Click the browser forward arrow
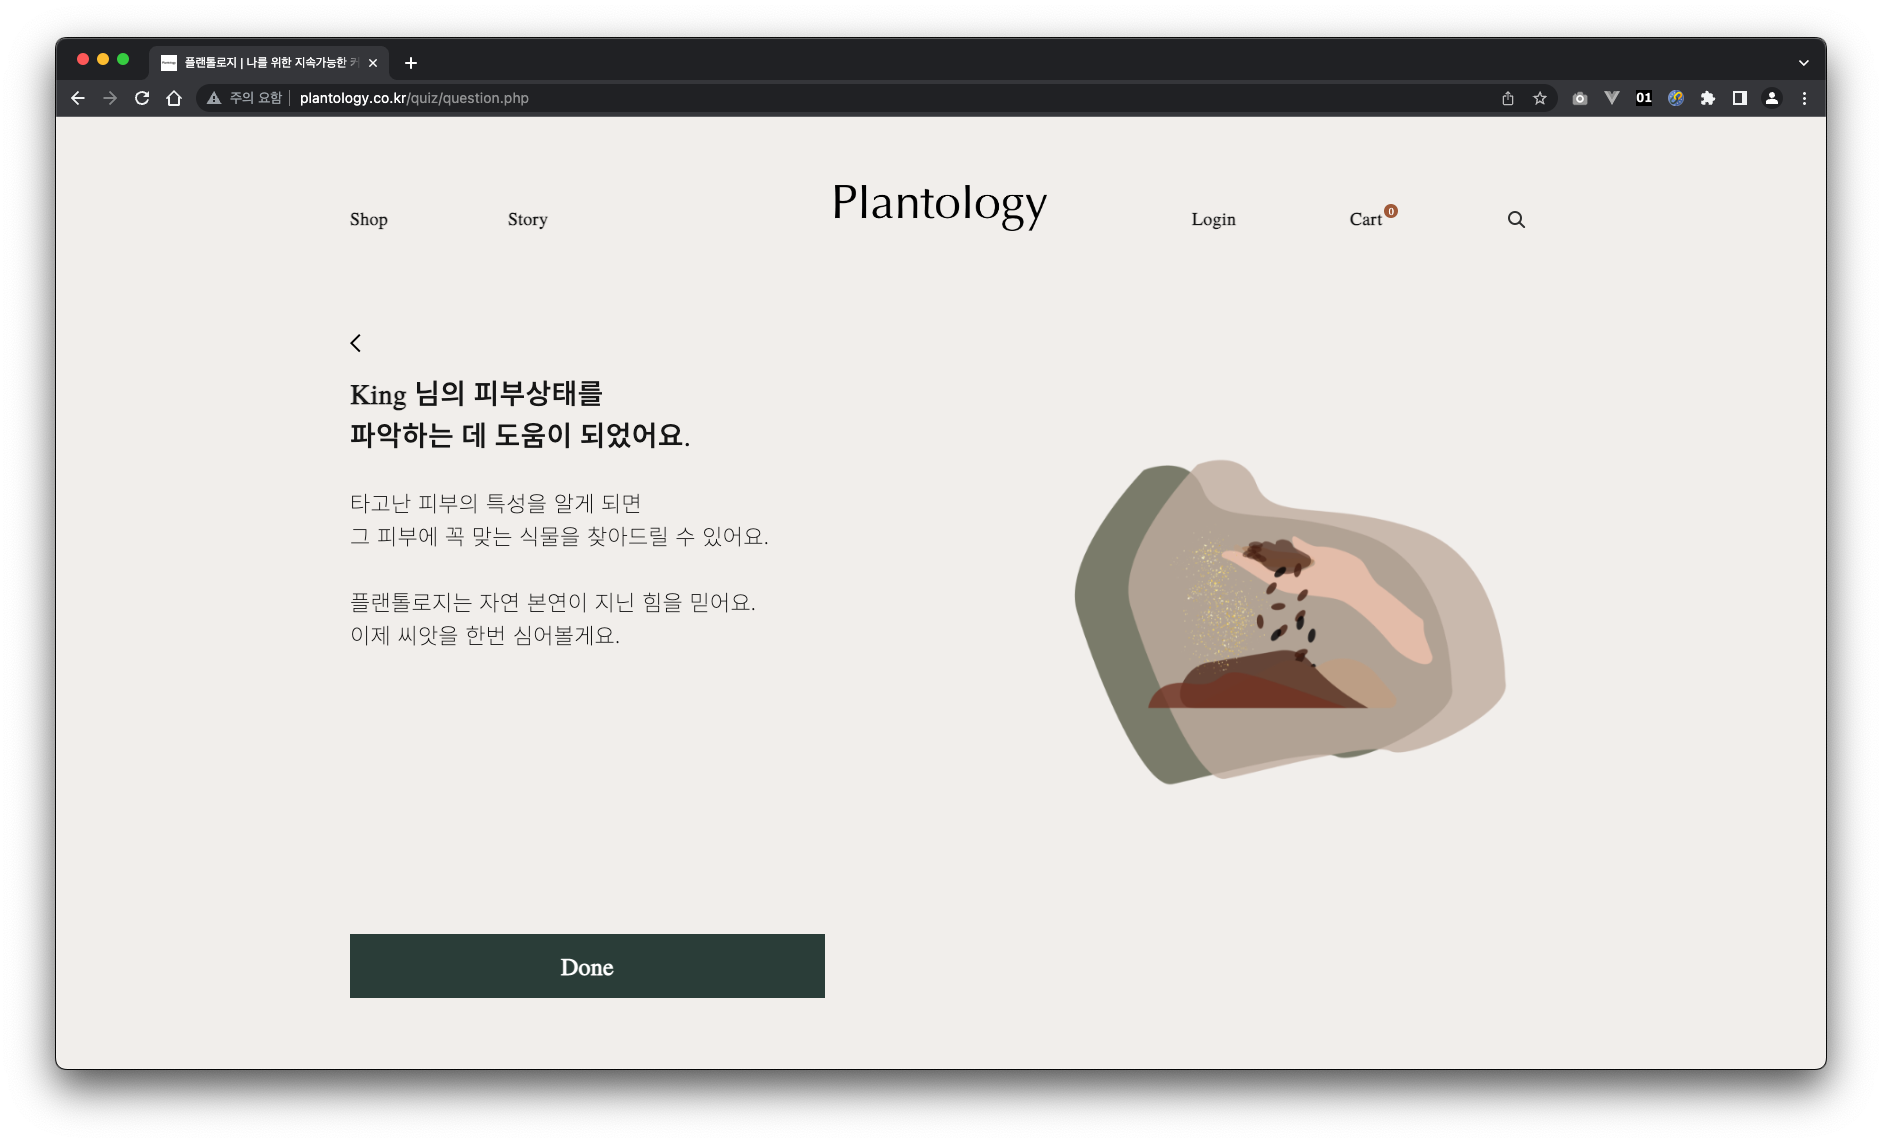Screen dimensions: 1882x1143 [x=110, y=98]
